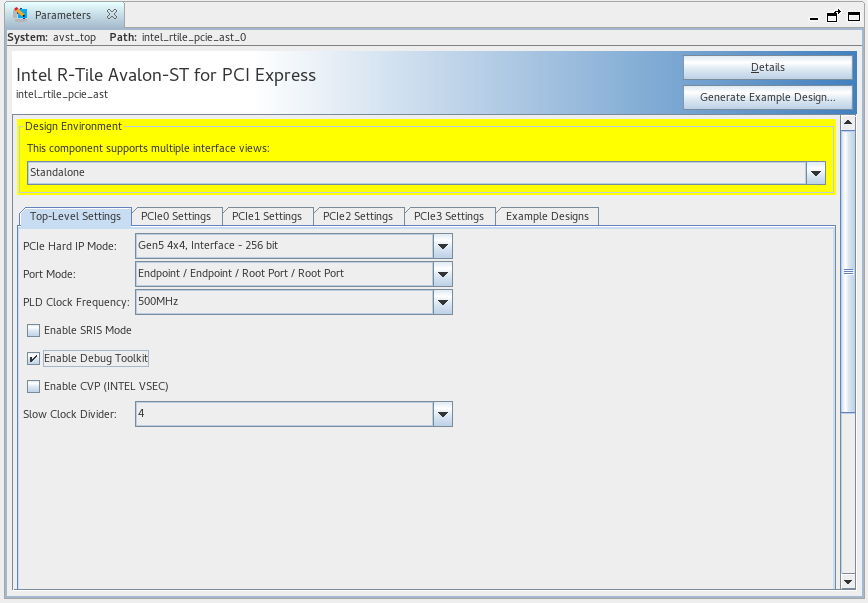Click the "Enable SRIS Mode" label
Viewport: 868px width, 603px height.
(x=88, y=331)
